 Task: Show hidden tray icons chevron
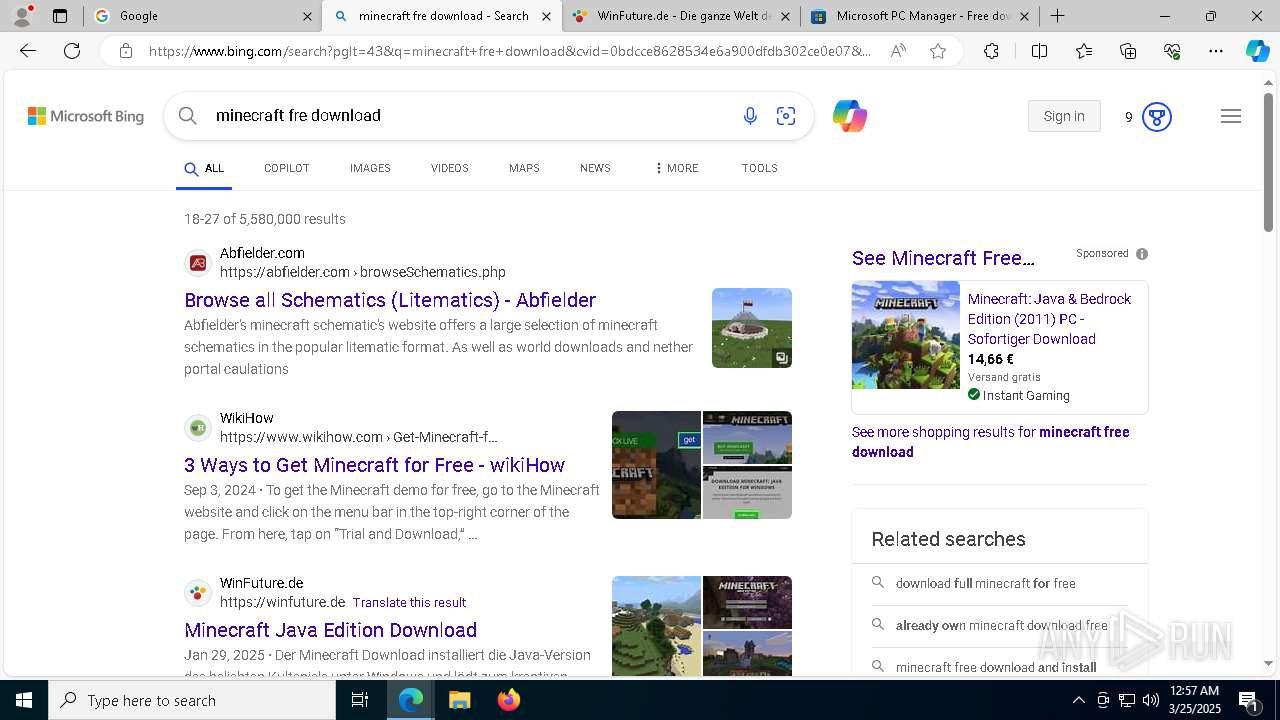(1078, 700)
